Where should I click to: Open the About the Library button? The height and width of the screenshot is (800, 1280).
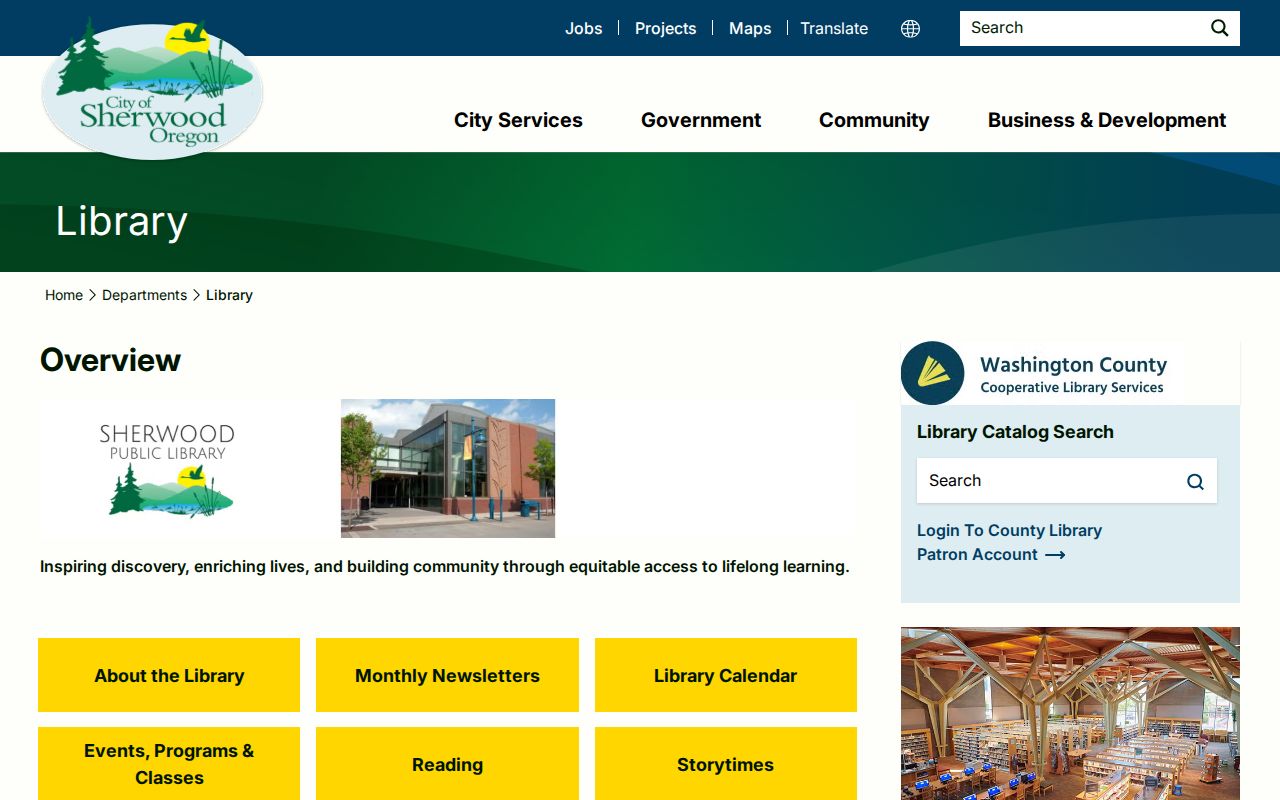[169, 675]
